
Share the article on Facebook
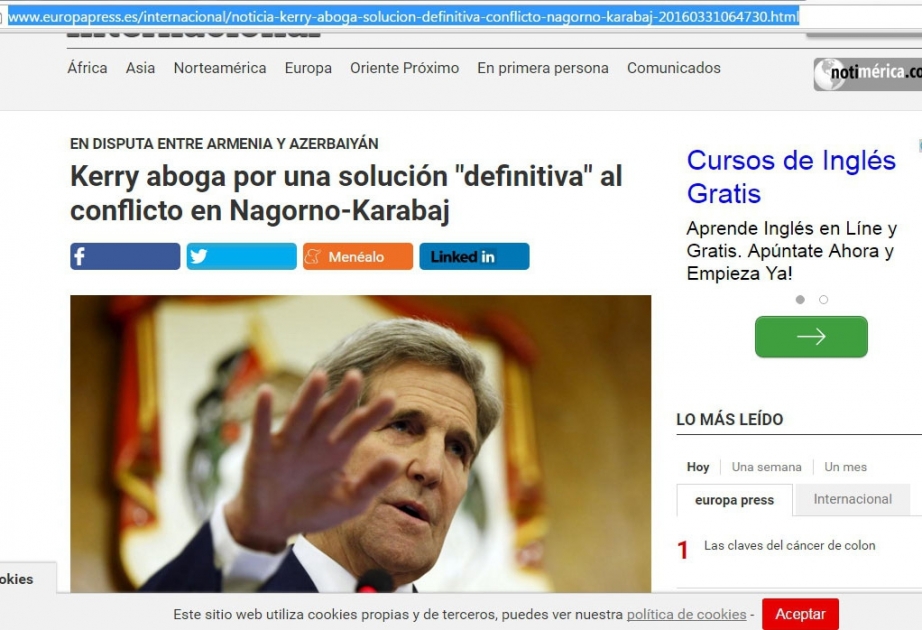[x=125, y=256]
